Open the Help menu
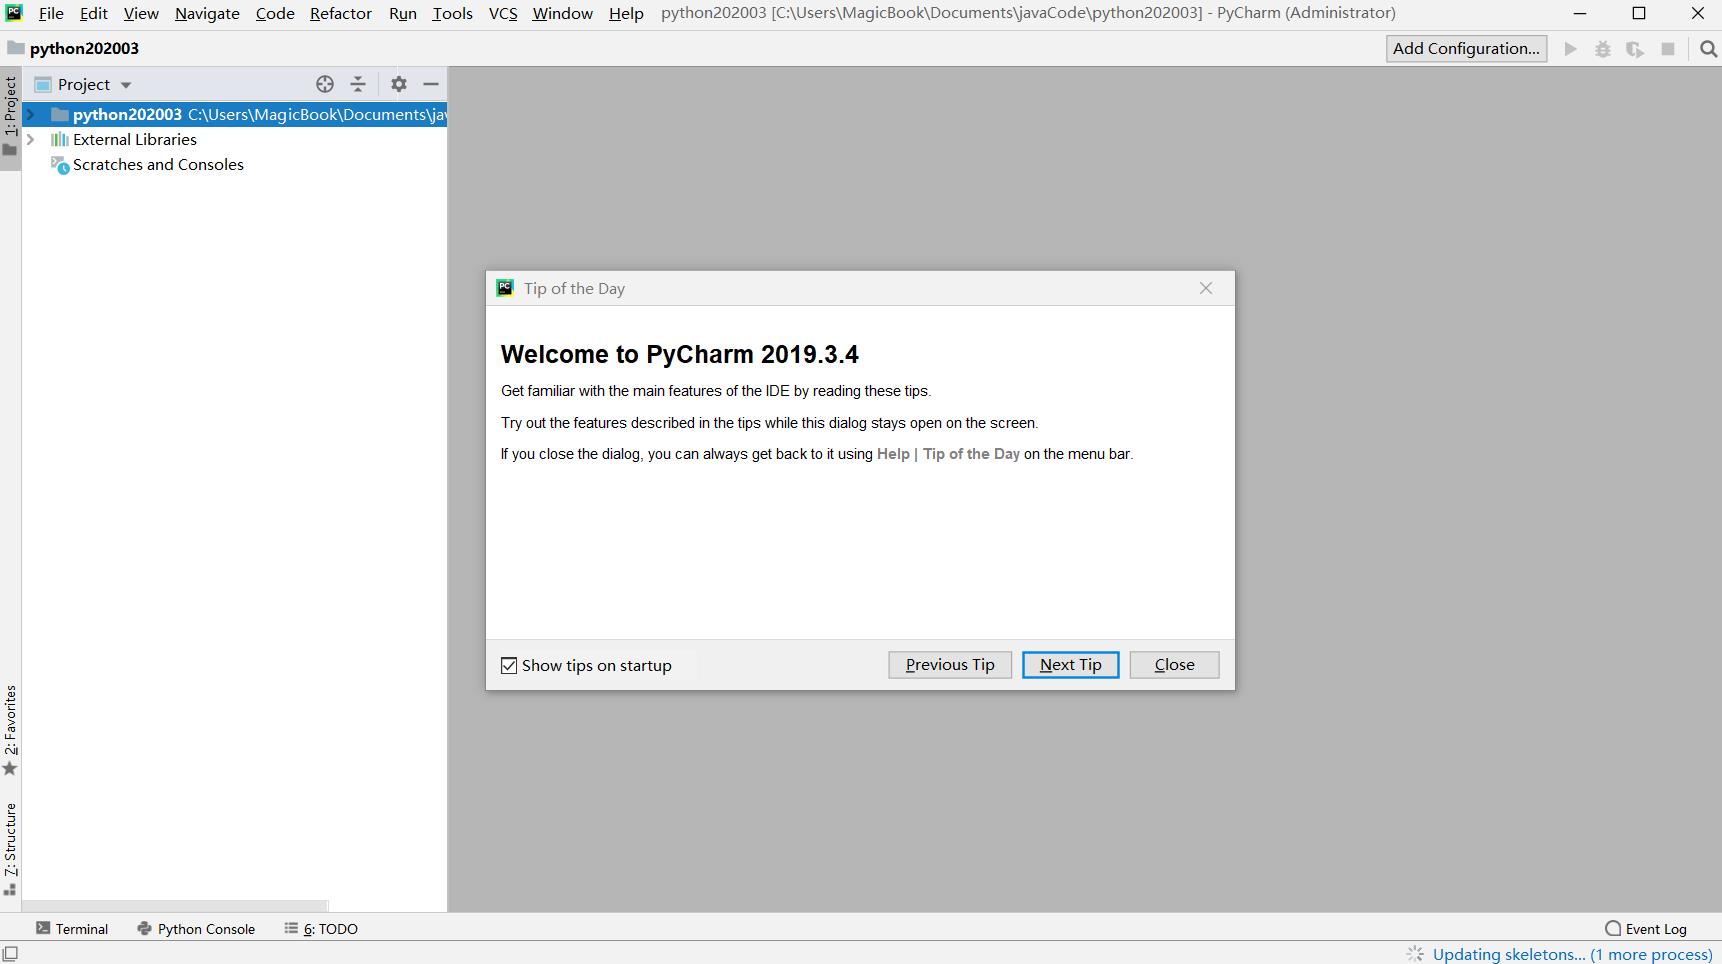 (626, 13)
